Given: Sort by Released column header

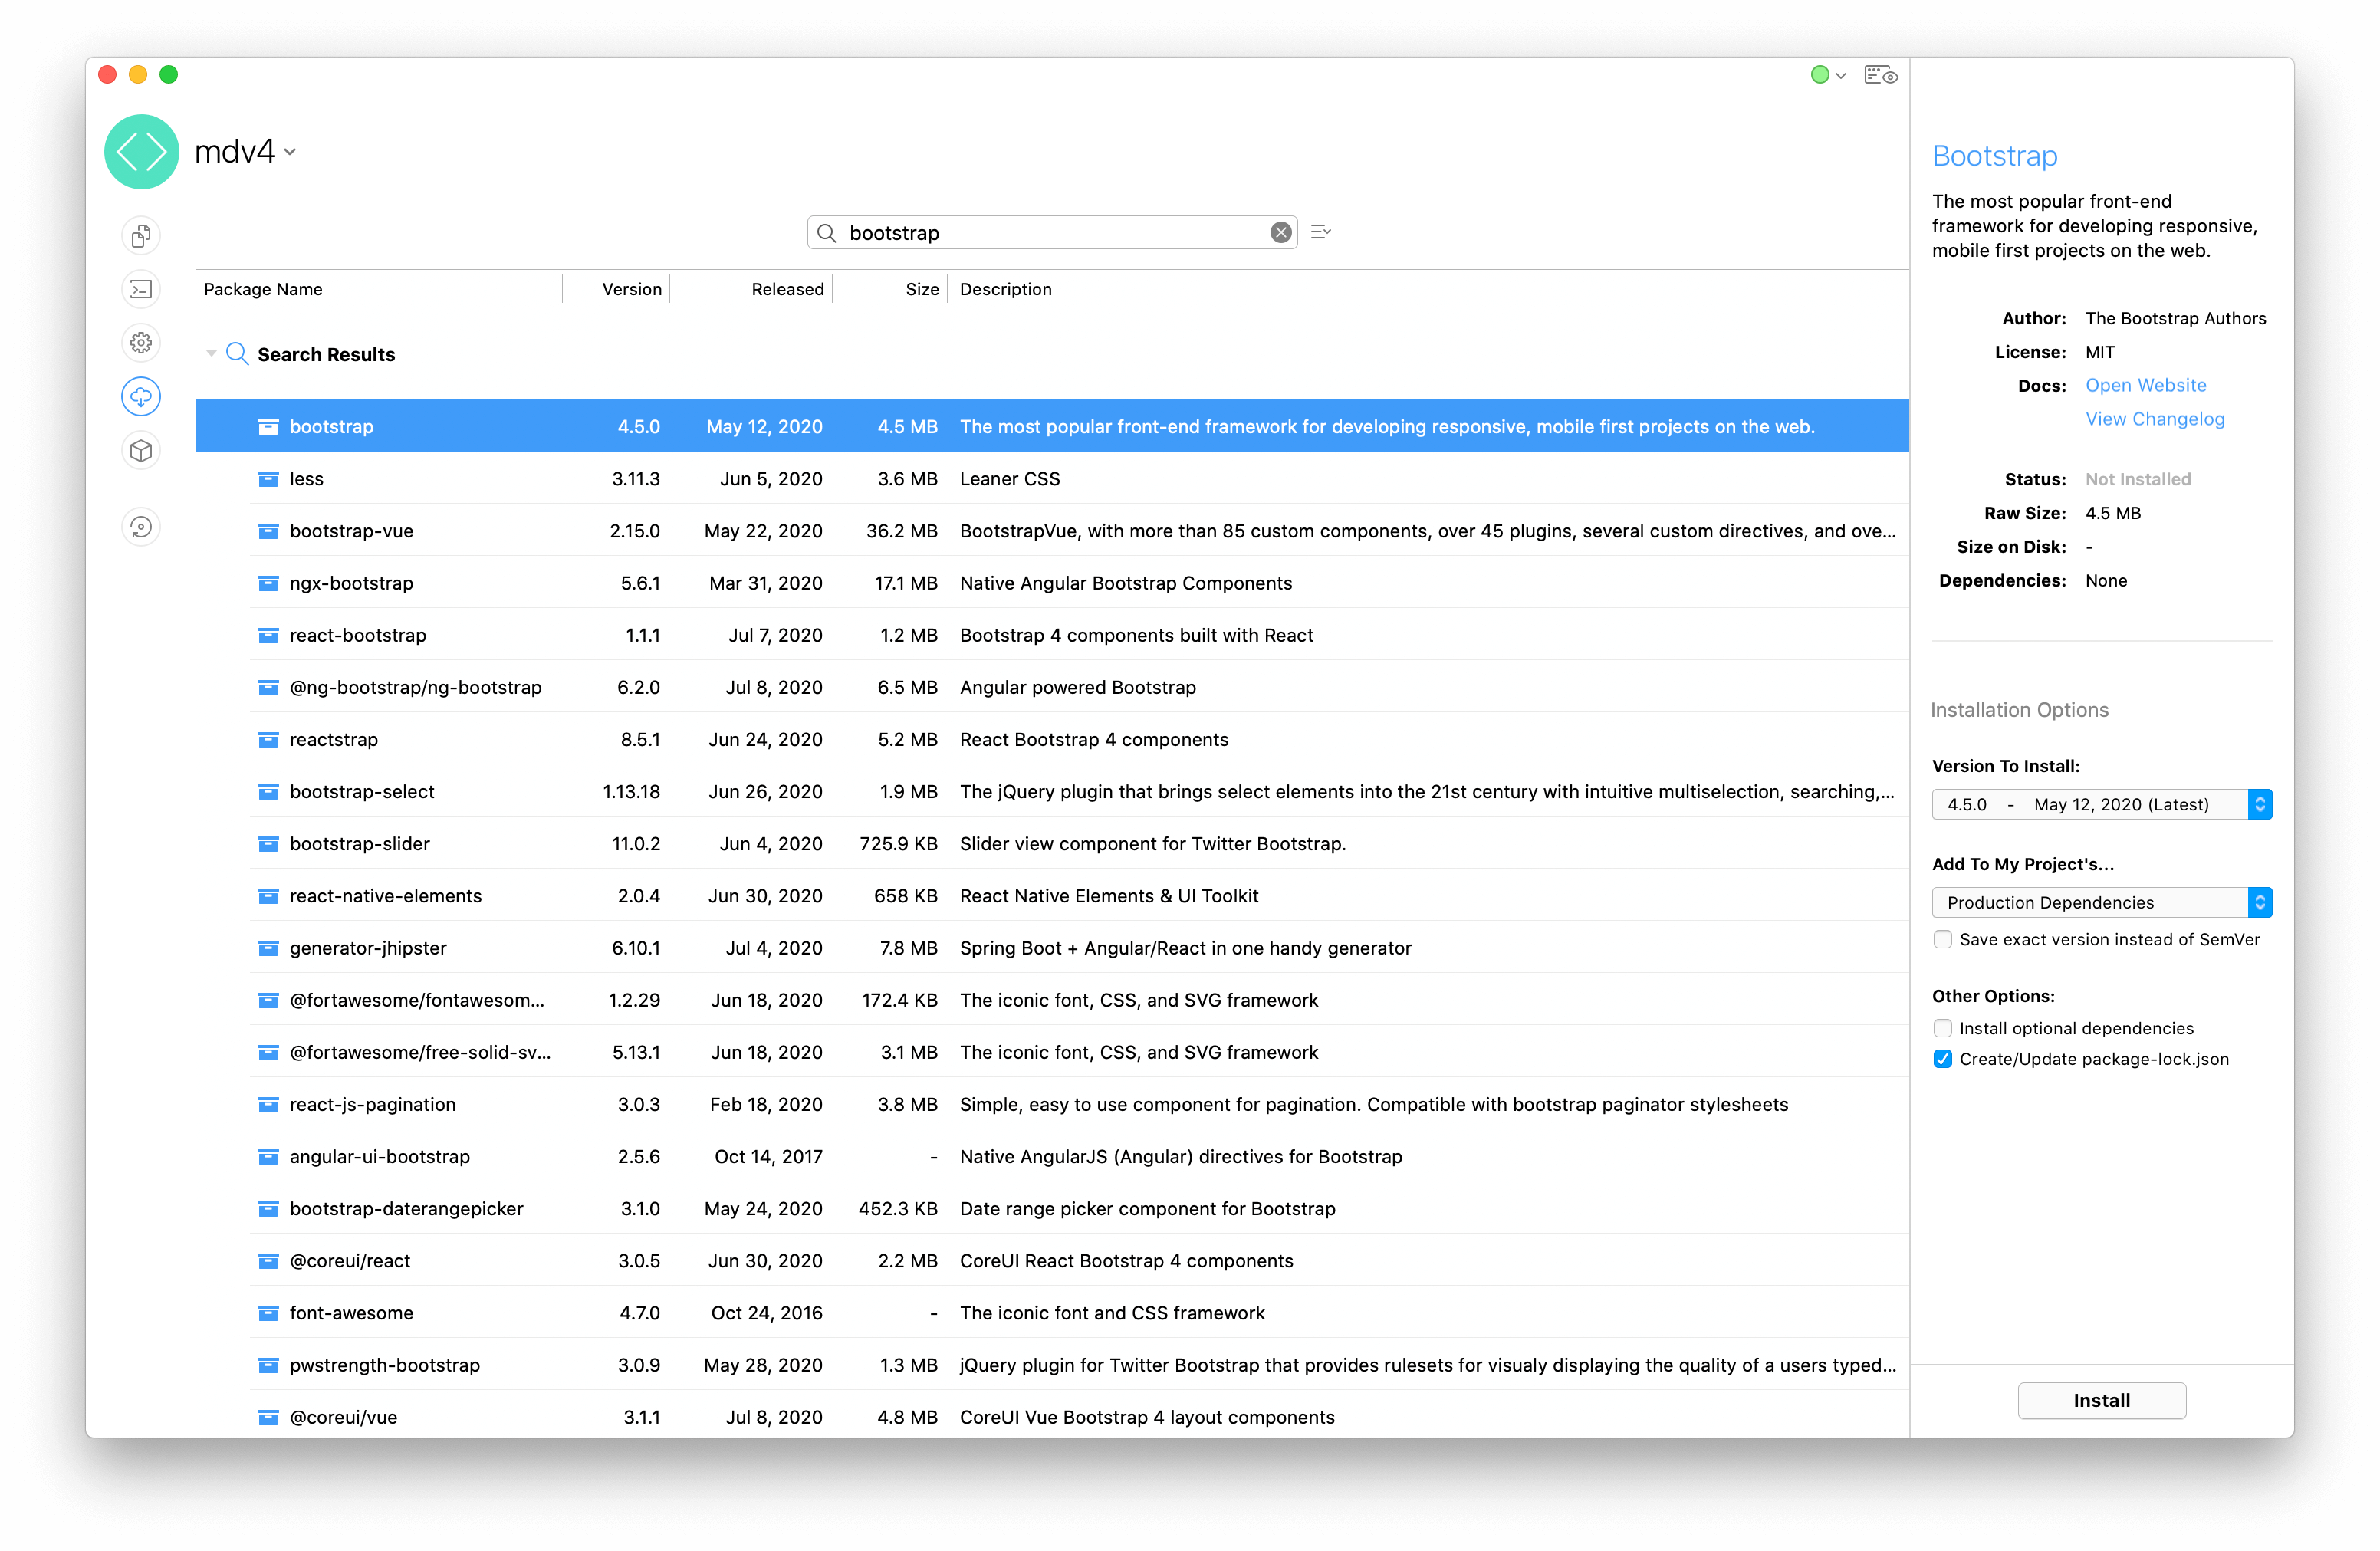Looking at the screenshot, I should [751, 289].
